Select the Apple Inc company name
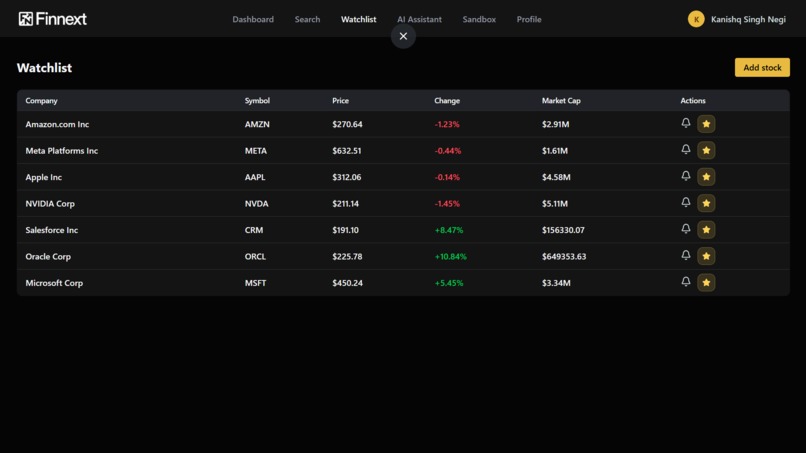806x453 pixels. click(44, 177)
